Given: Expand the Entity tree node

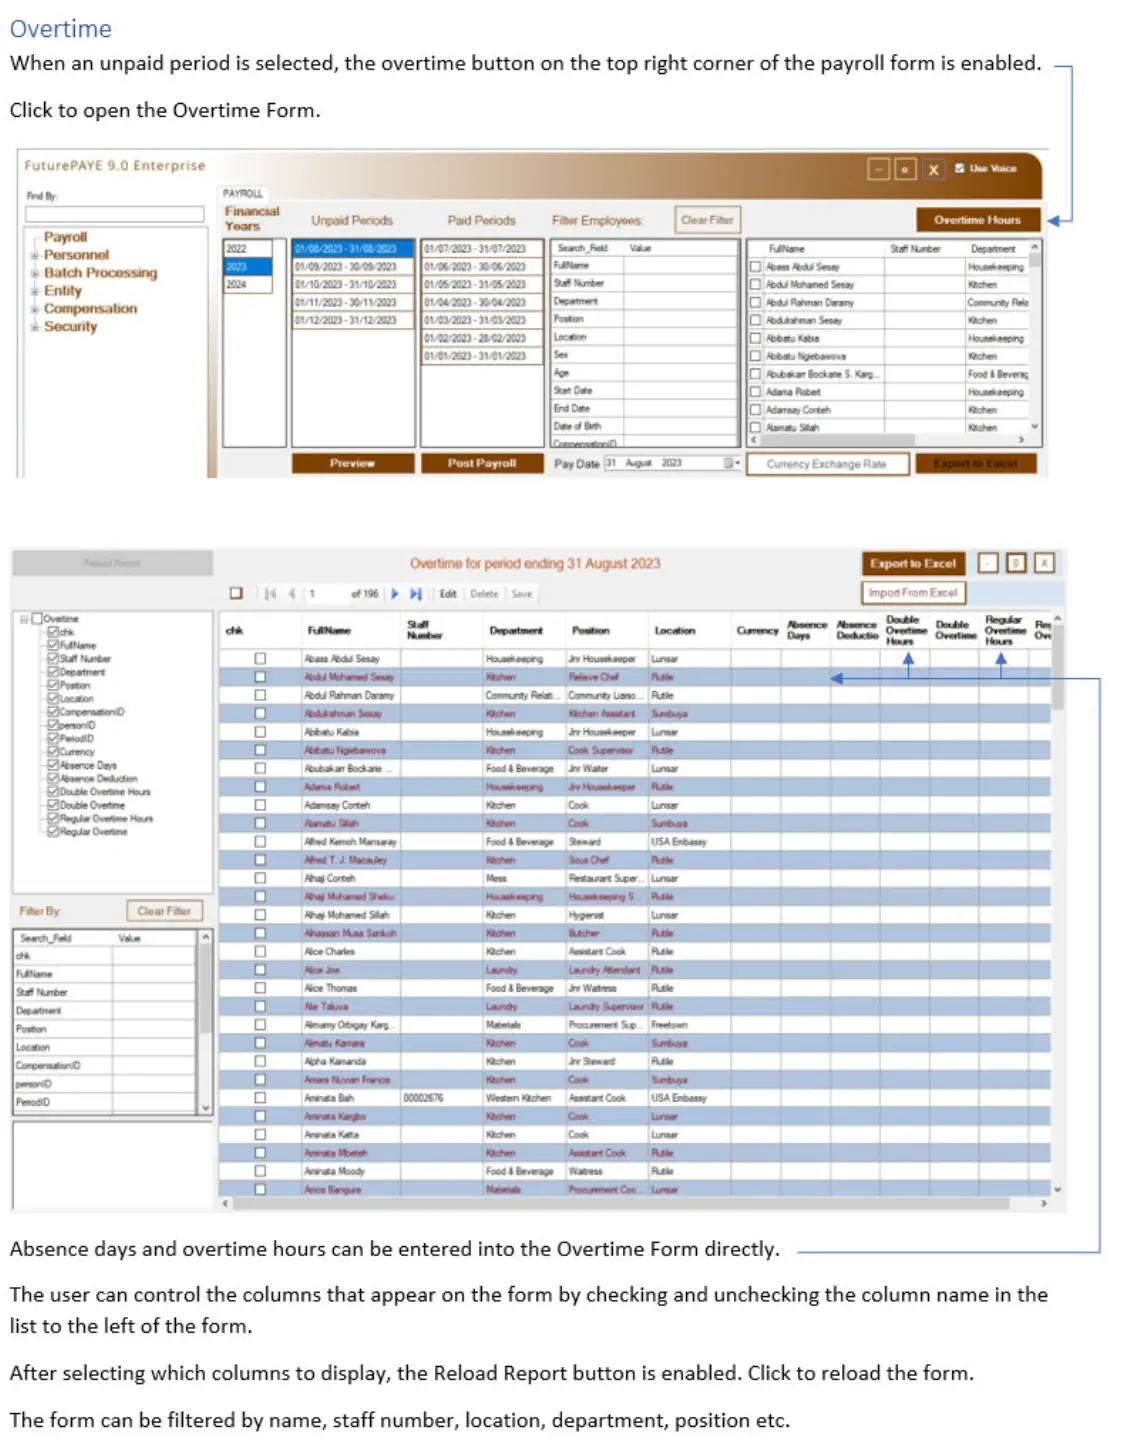Looking at the screenshot, I should point(35,292).
